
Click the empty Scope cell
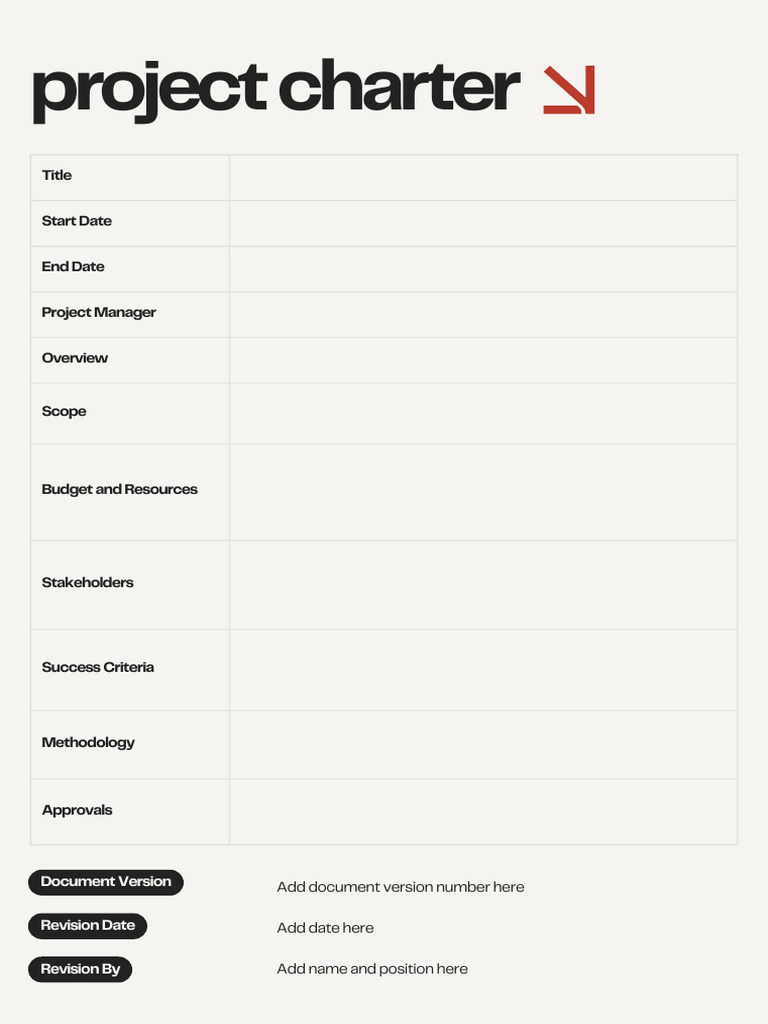pos(483,414)
